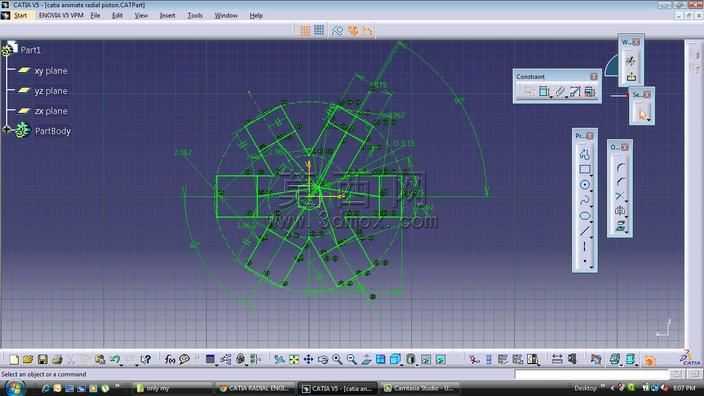Image resolution: width=704 pixels, height=396 pixels.
Task: Select the Rotate view tool
Action: 323,359
